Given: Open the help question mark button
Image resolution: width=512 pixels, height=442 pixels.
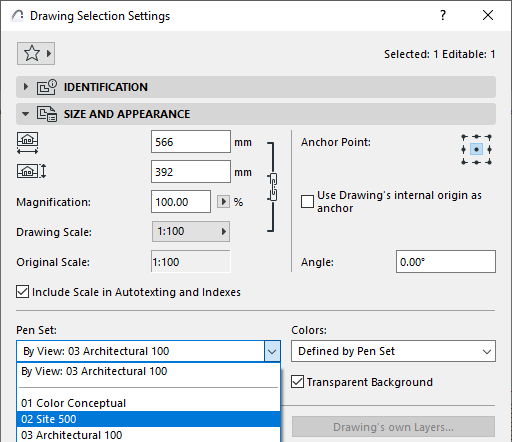Looking at the screenshot, I should [x=443, y=15].
